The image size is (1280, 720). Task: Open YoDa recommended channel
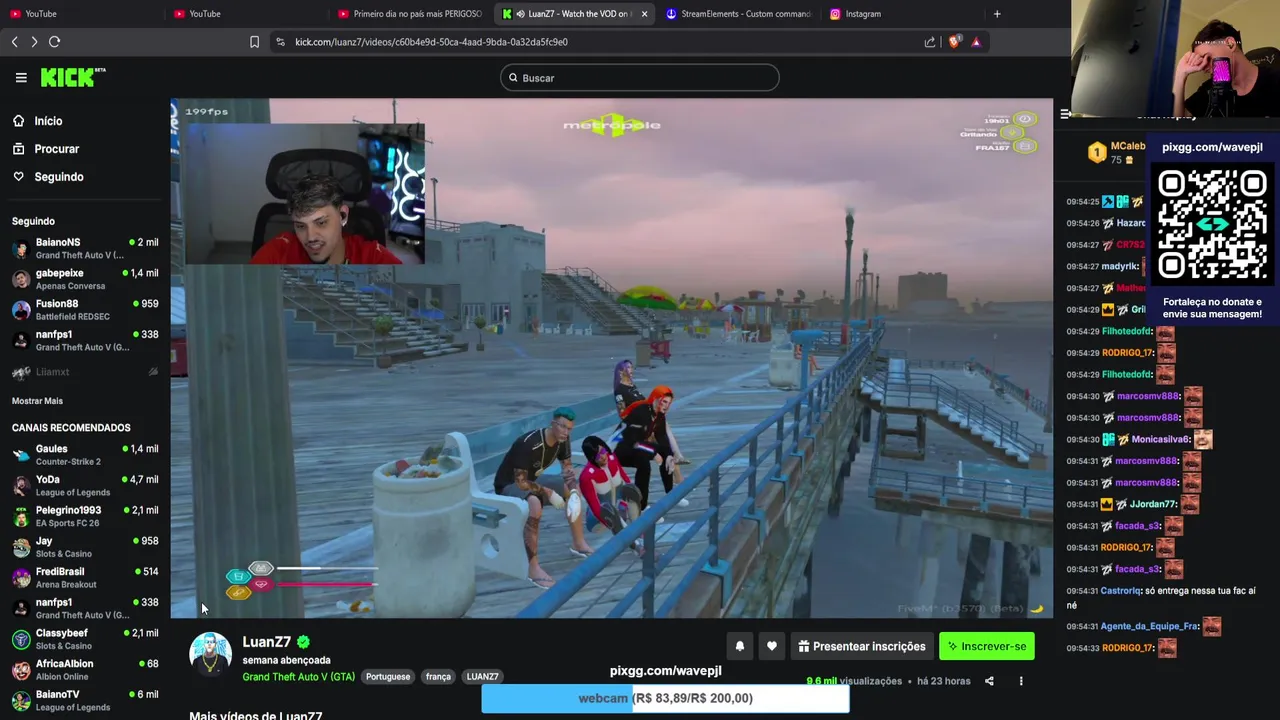click(85, 485)
